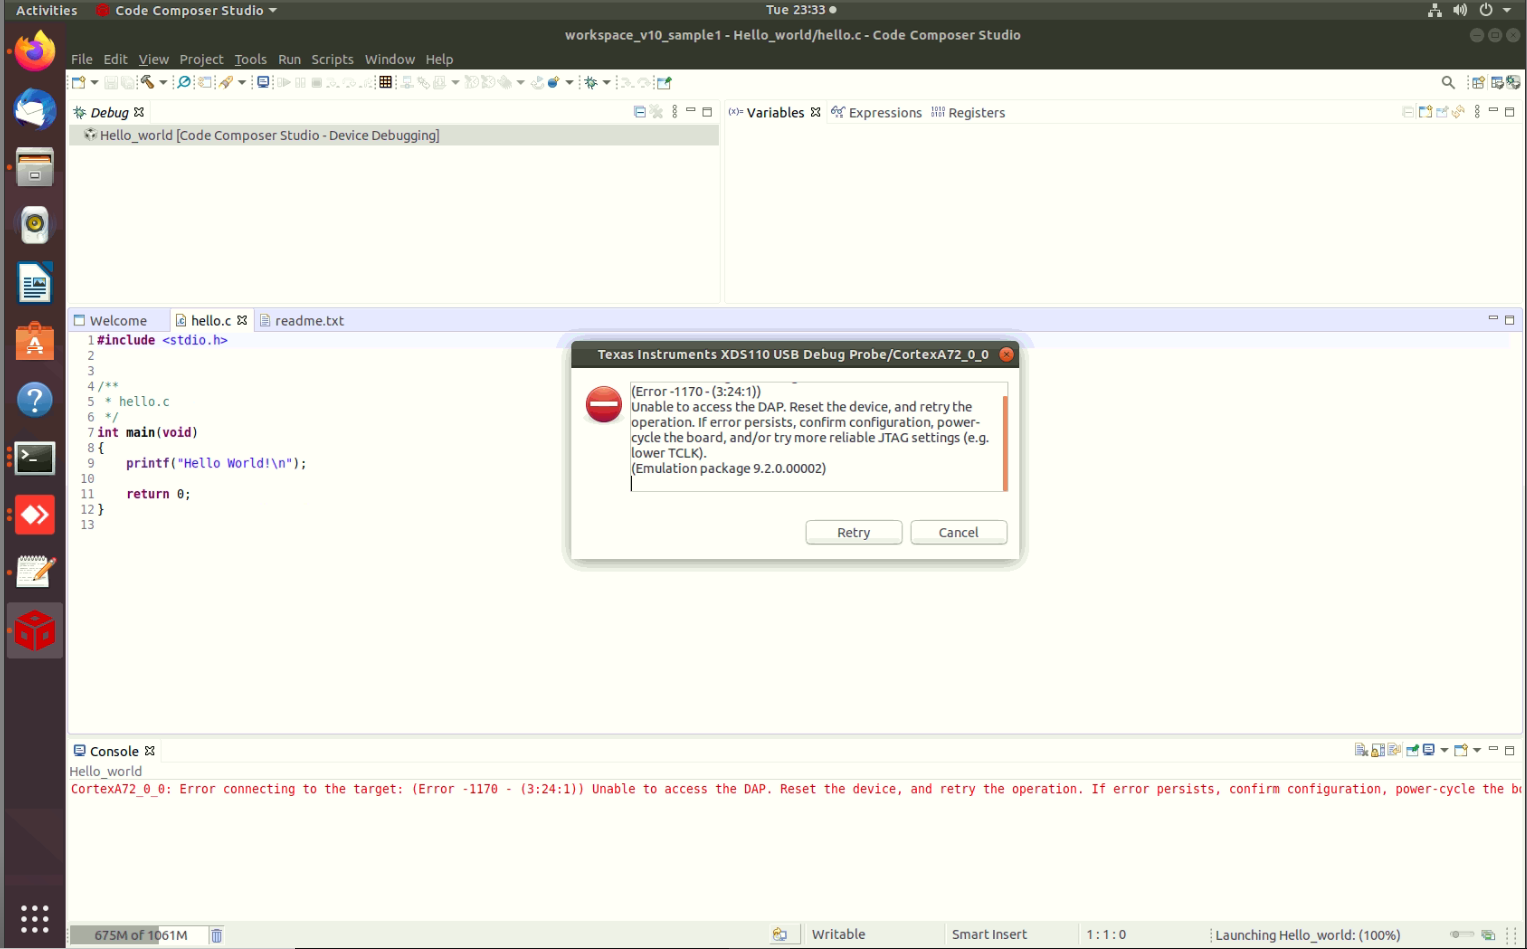Image resolution: width=1527 pixels, height=949 pixels.
Task: Switch to the CCS Edit perspective icon
Action: tap(1497, 83)
